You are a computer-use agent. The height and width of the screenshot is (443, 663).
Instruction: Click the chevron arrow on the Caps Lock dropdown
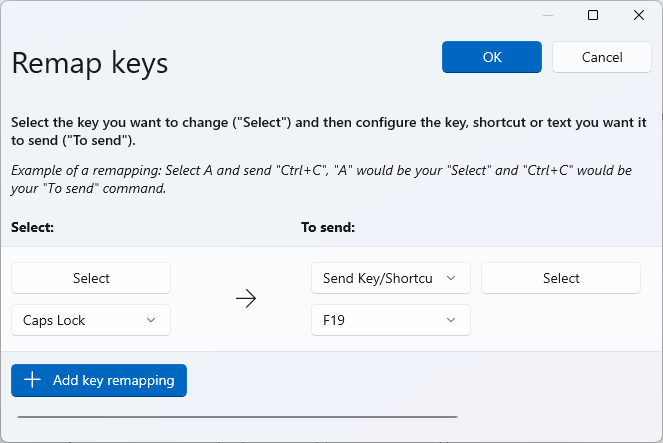(151, 320)
